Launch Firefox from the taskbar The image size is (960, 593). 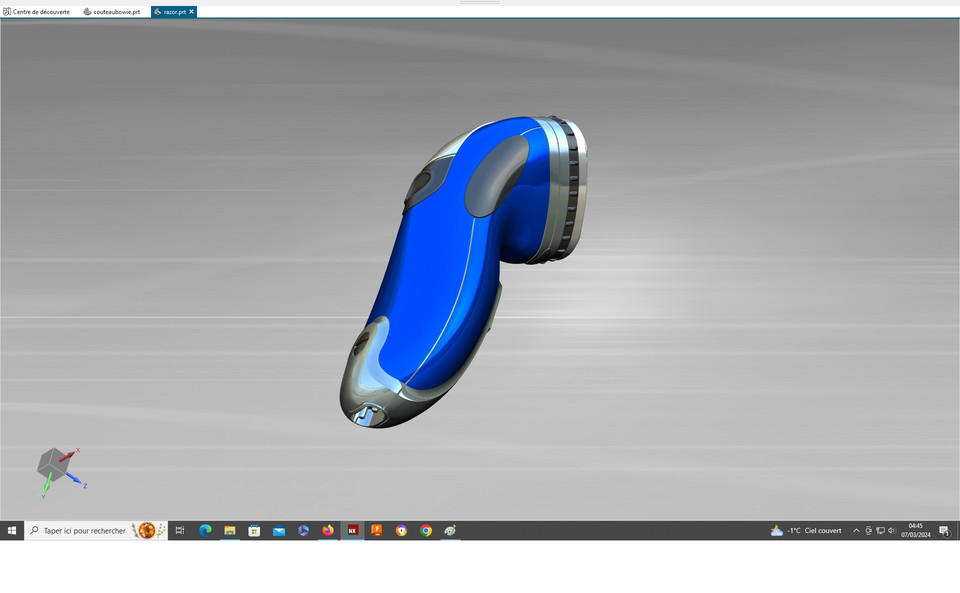pyautogui.click(x=328, y=530)
